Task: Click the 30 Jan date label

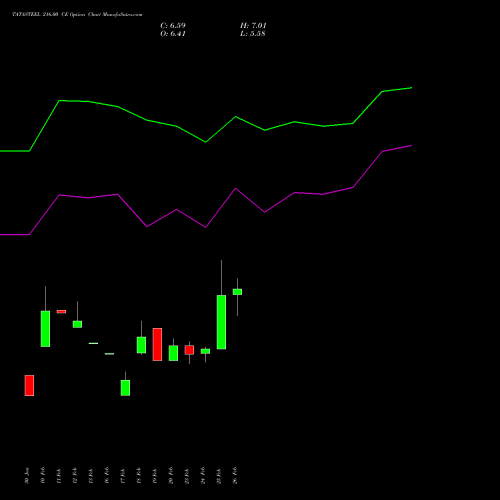Action: [x=27, y=476]
